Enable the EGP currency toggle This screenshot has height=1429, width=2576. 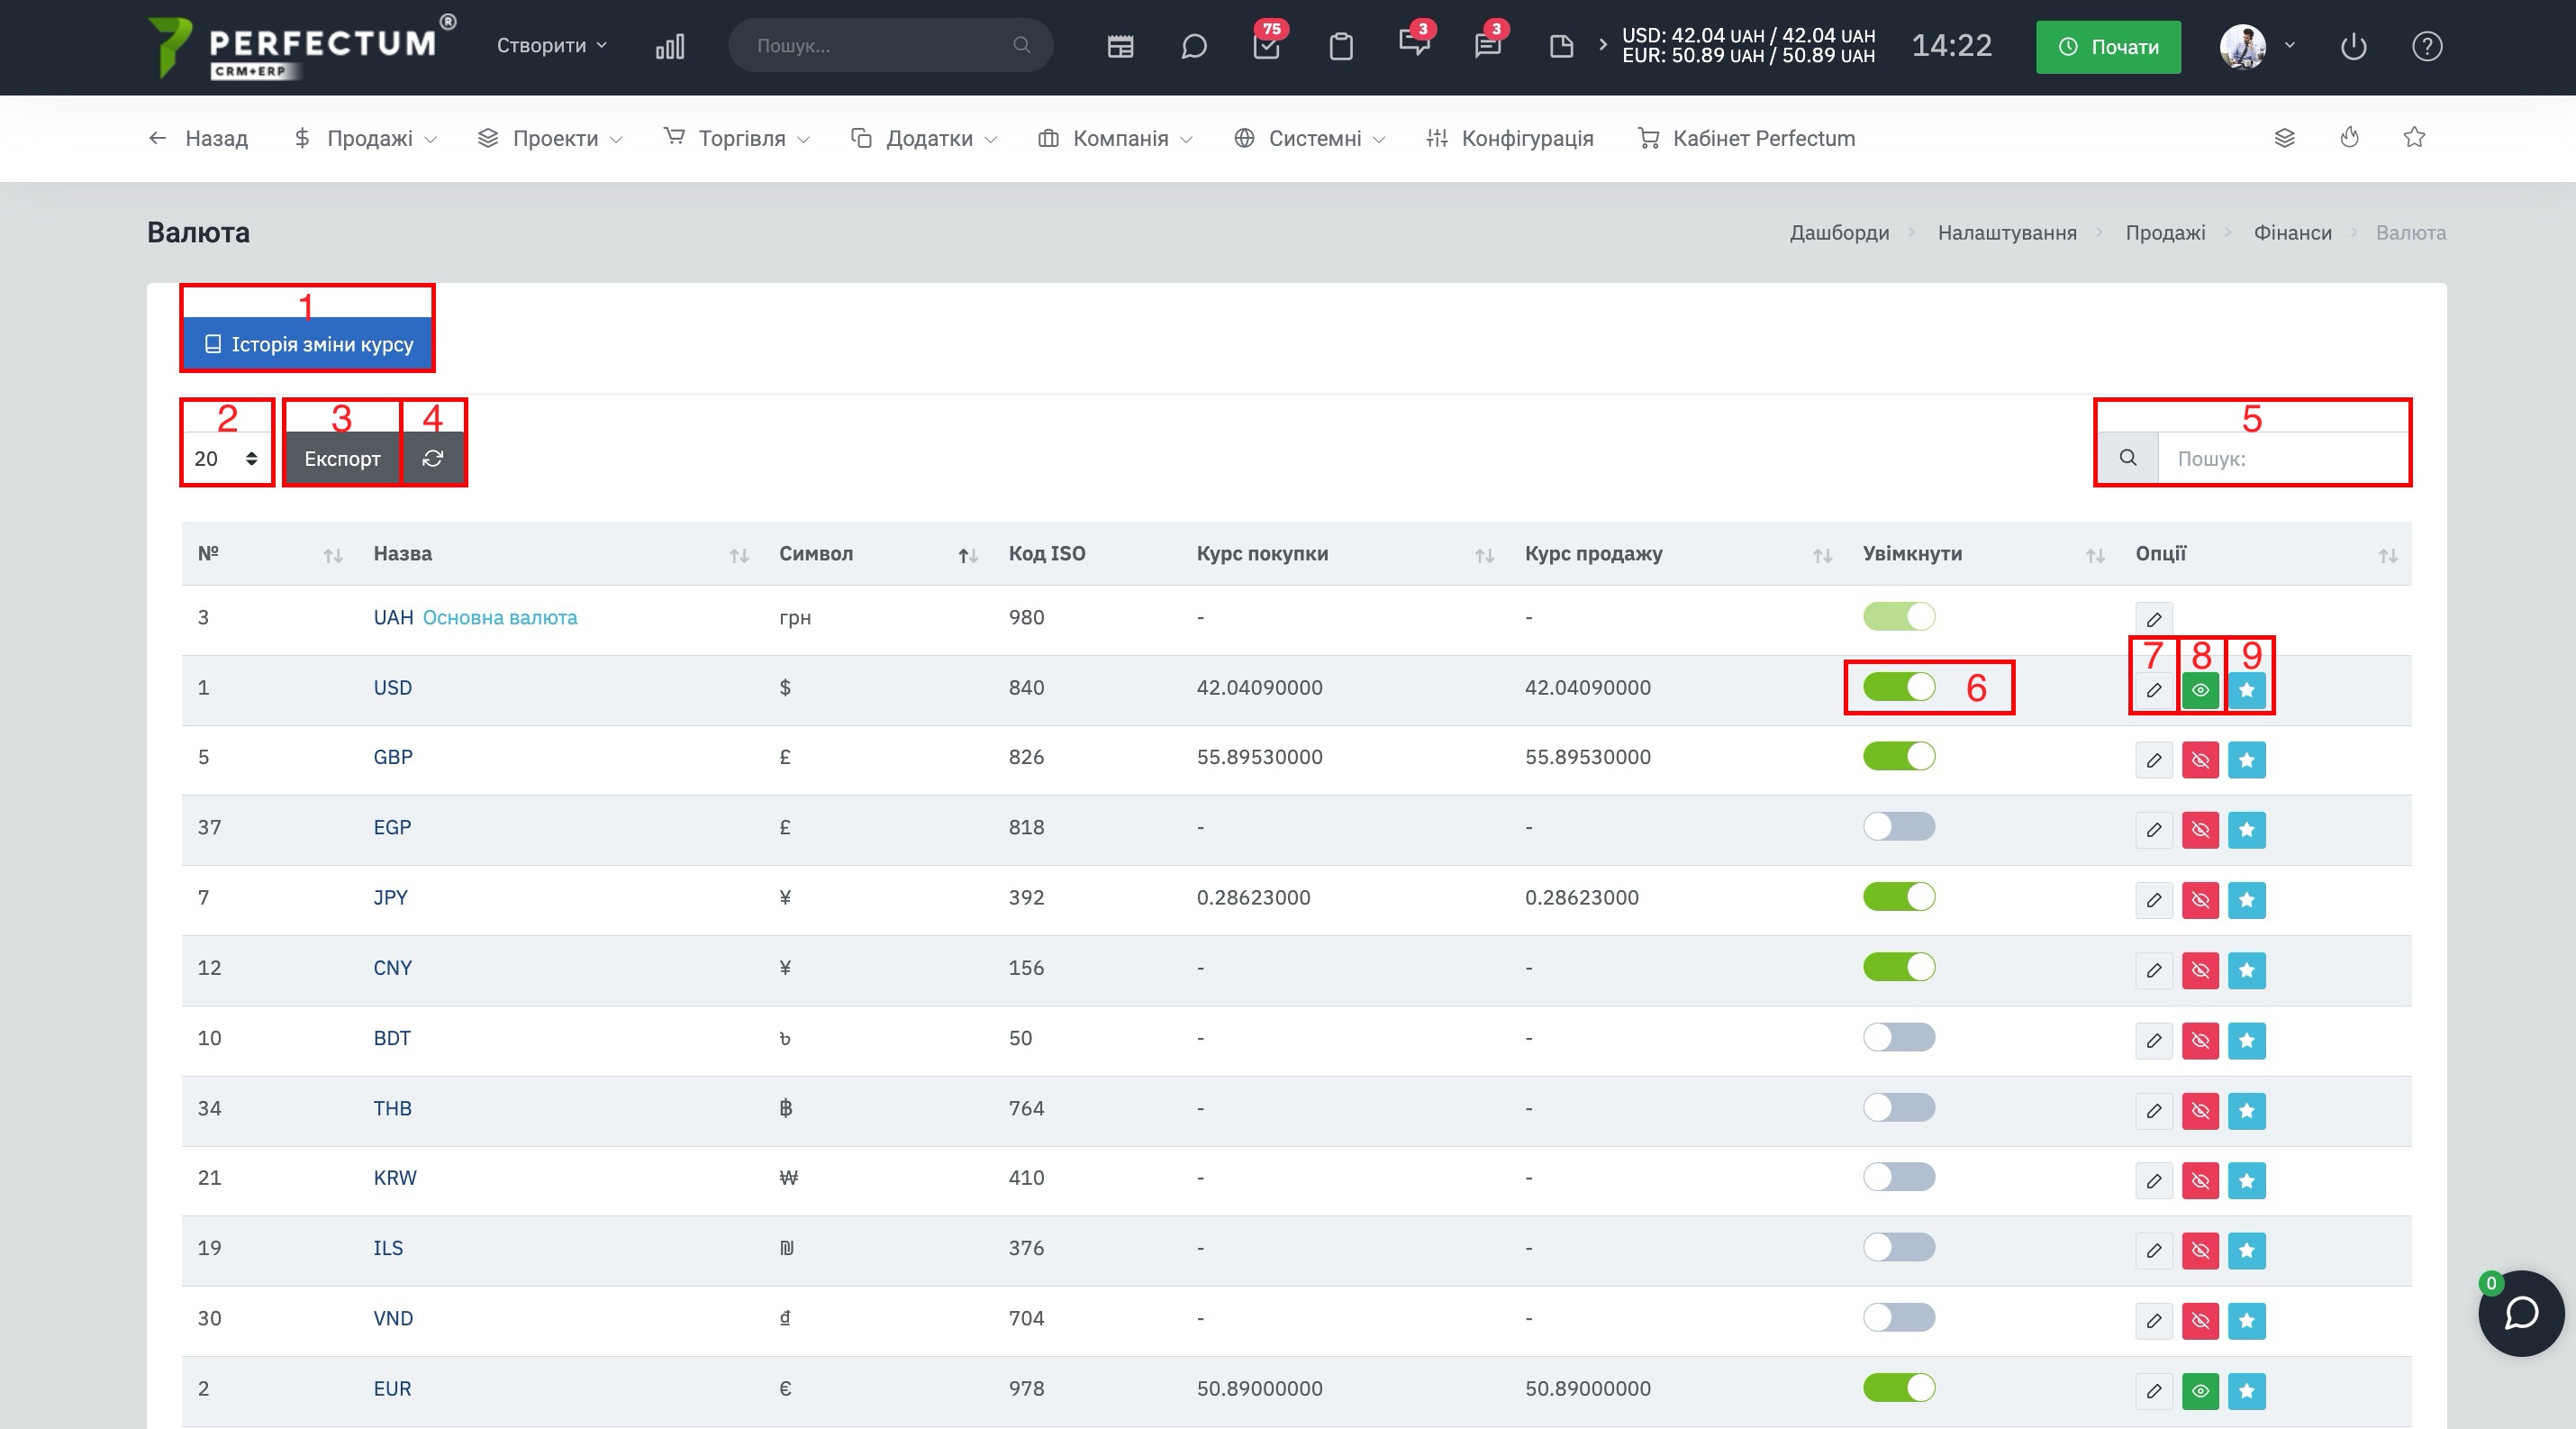point(1898,827)
